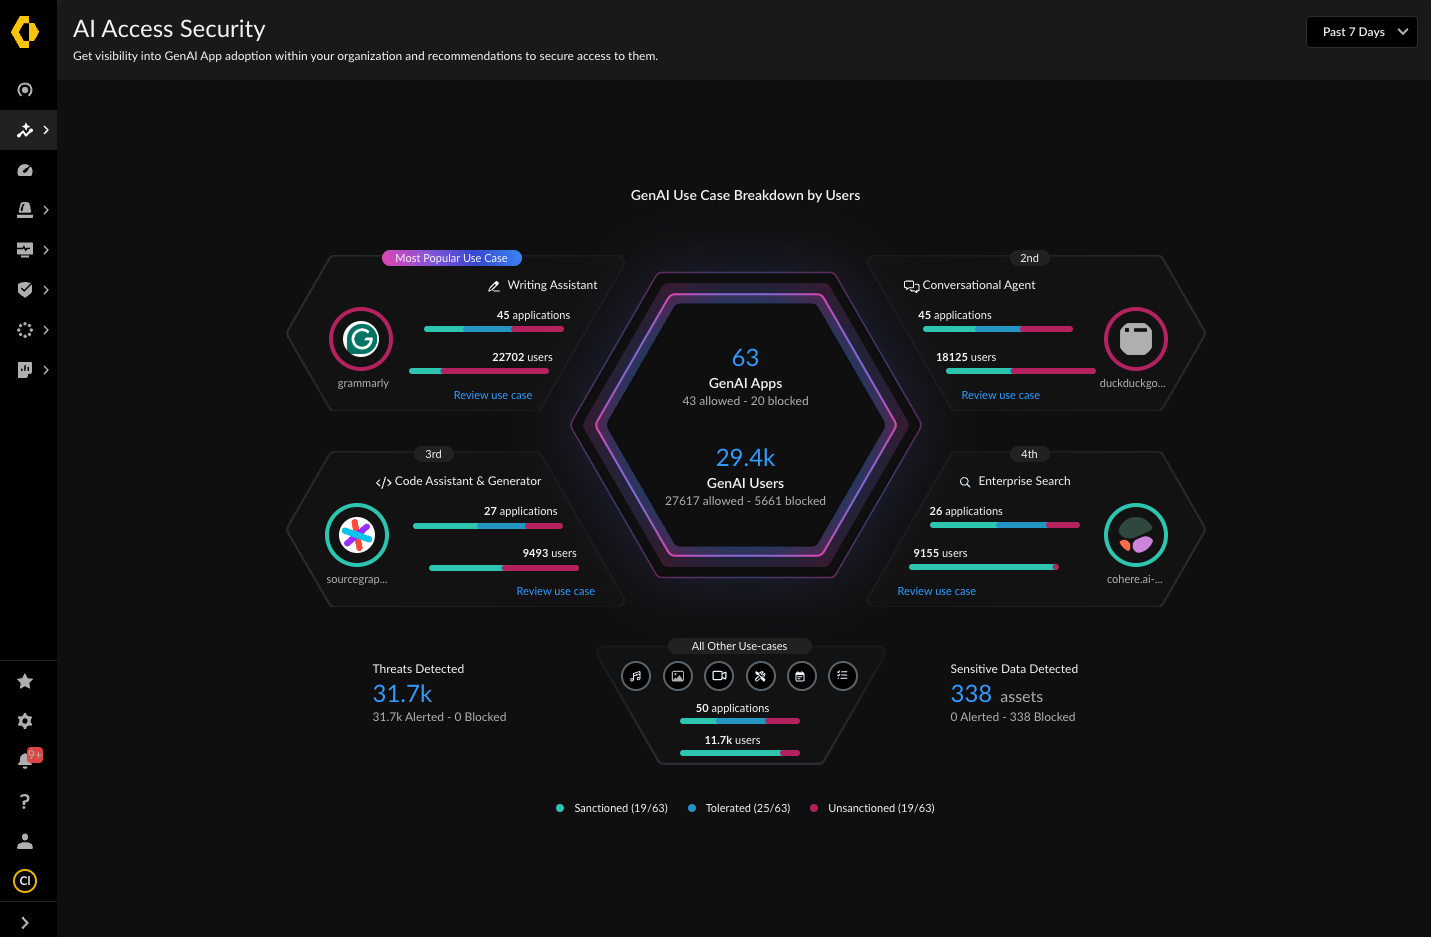This screenshot has width=1431, height=937.
Task: Click the 31.7k Threats Detected value
Action: click(x=402, y=694)
